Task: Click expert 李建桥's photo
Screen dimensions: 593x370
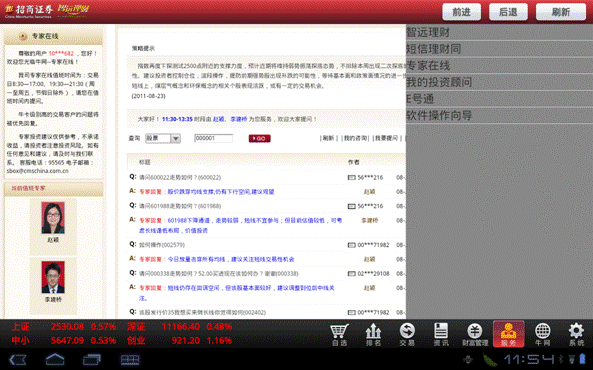Action: (x=53, y=277)
